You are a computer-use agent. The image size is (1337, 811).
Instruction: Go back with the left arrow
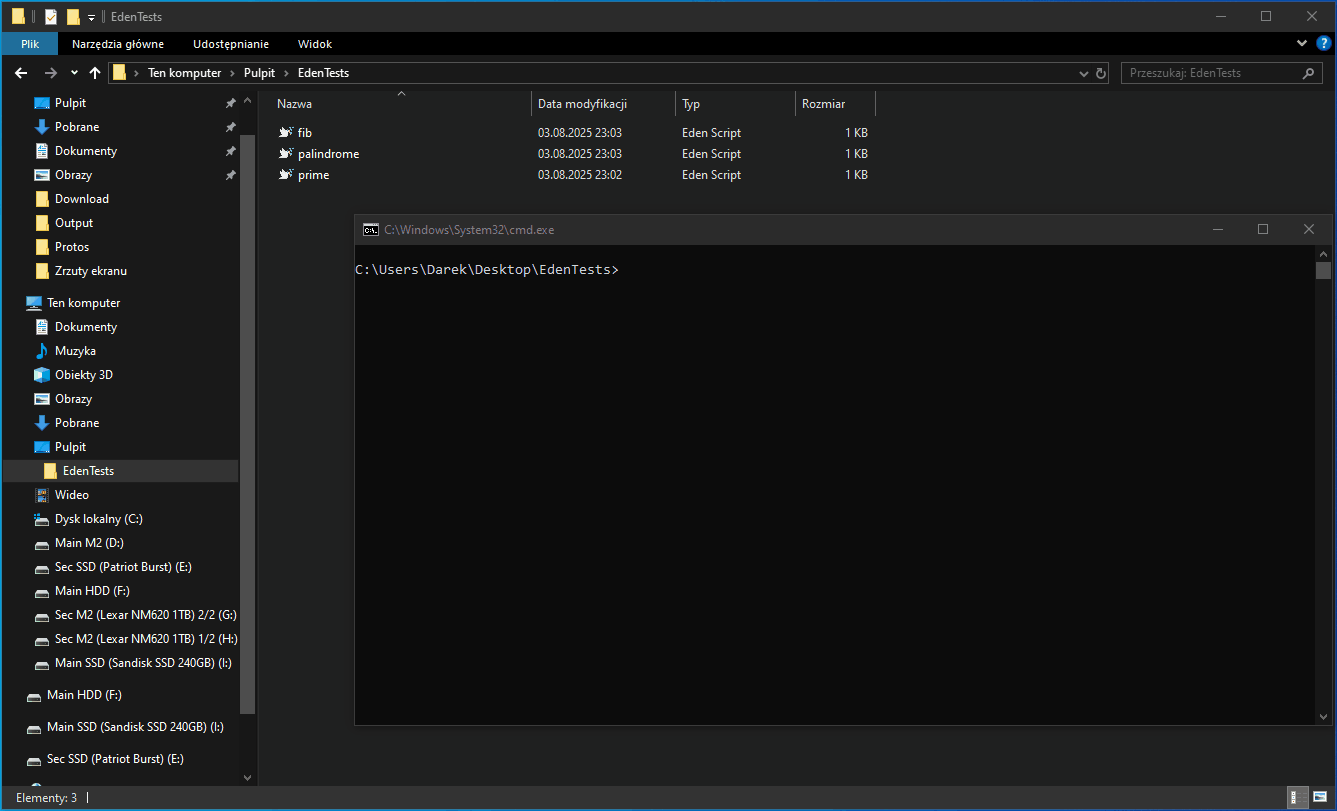coord(21,73)
